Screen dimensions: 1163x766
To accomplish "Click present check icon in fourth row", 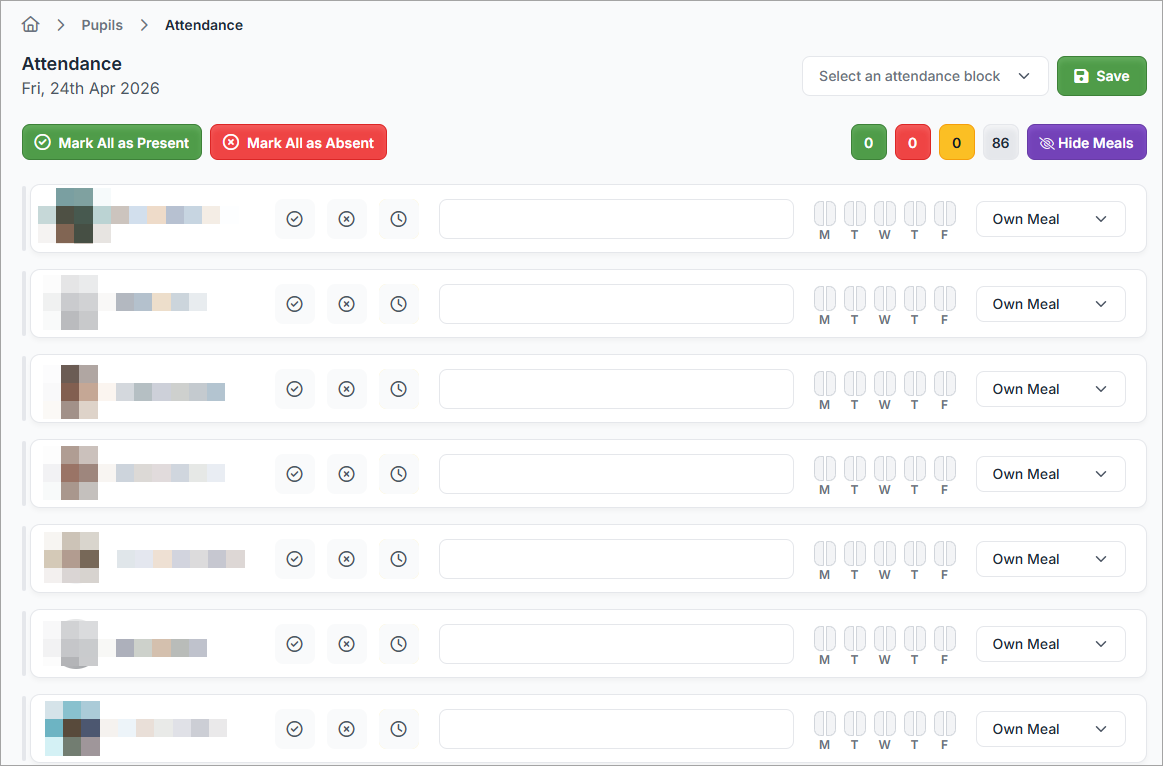I will [x=294, y=474].
